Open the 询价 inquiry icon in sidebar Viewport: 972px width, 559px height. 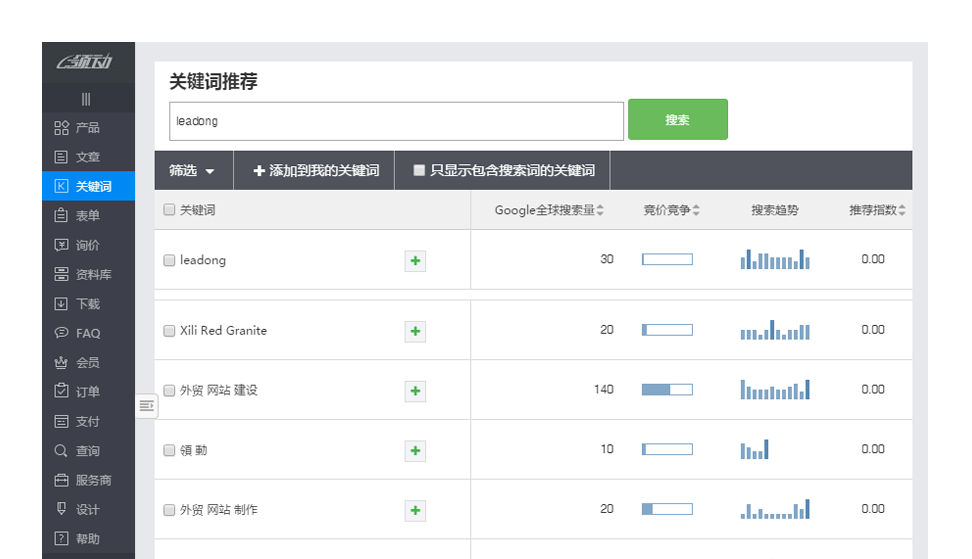pos(62,245)
